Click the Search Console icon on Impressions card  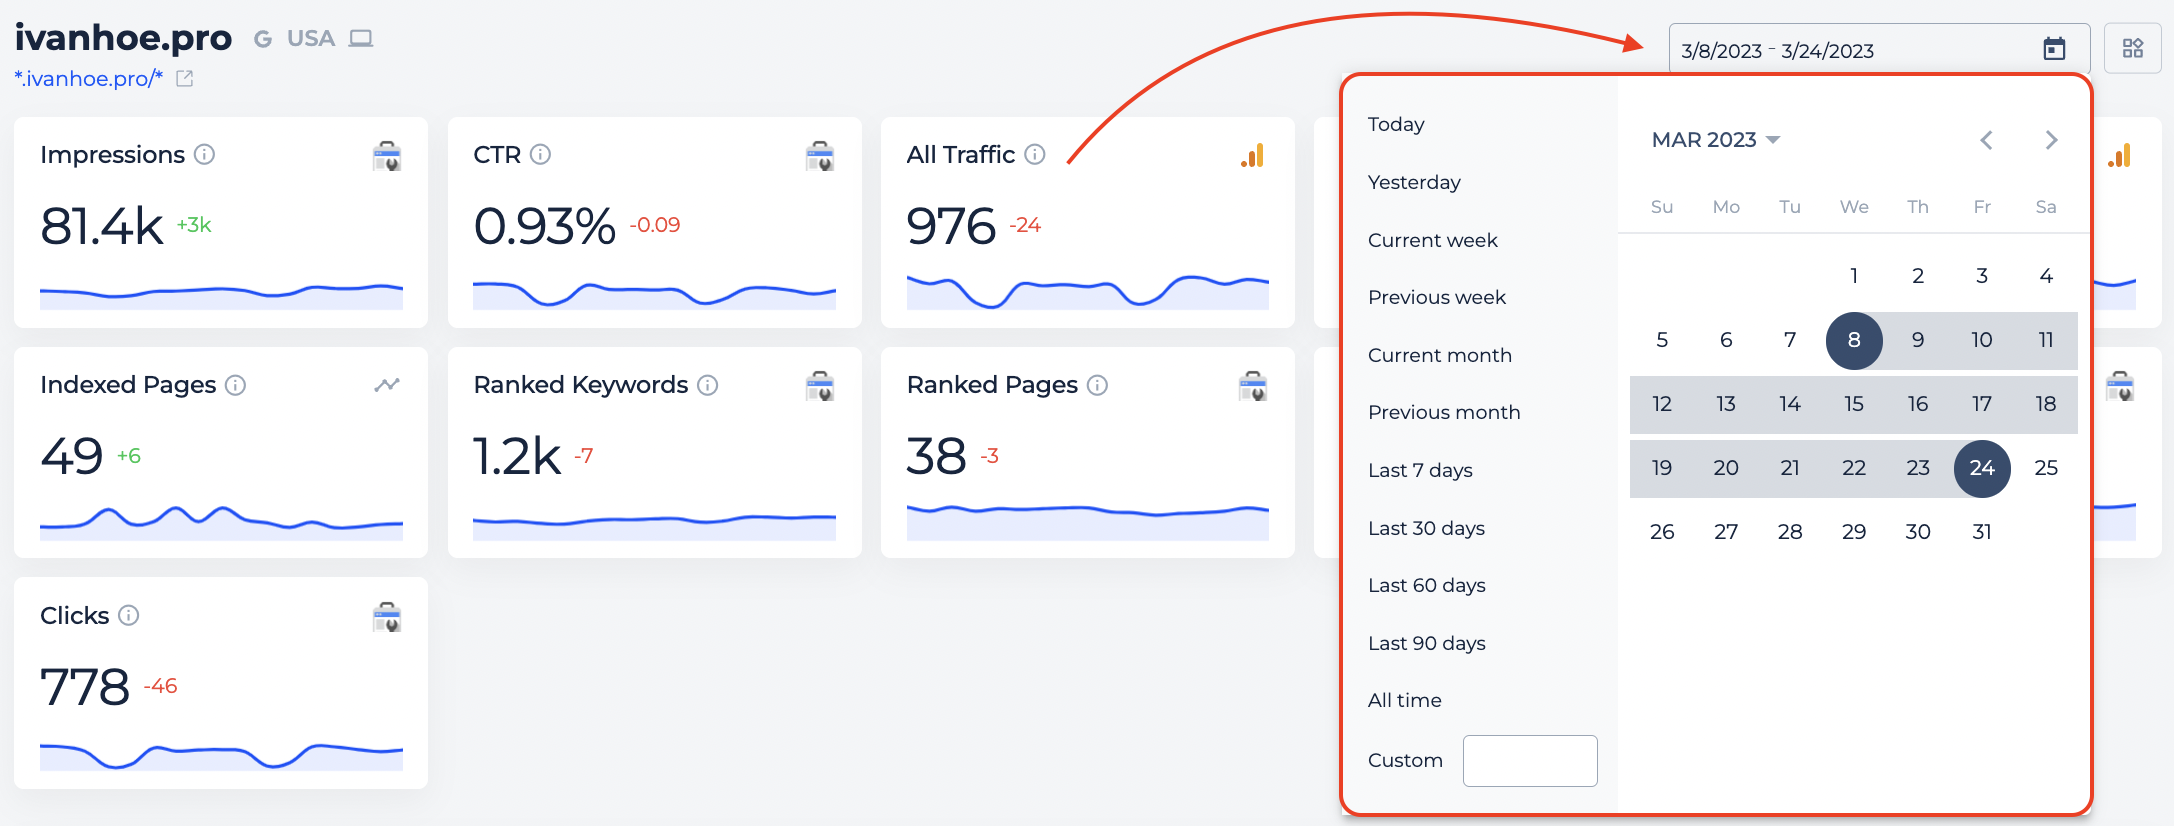point(387,156)
